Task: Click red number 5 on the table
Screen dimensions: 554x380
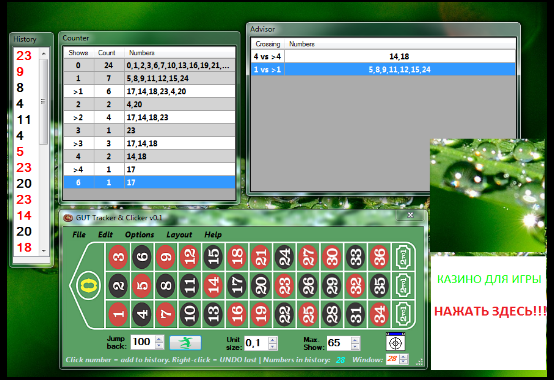Action: click(x=142, y=285)
